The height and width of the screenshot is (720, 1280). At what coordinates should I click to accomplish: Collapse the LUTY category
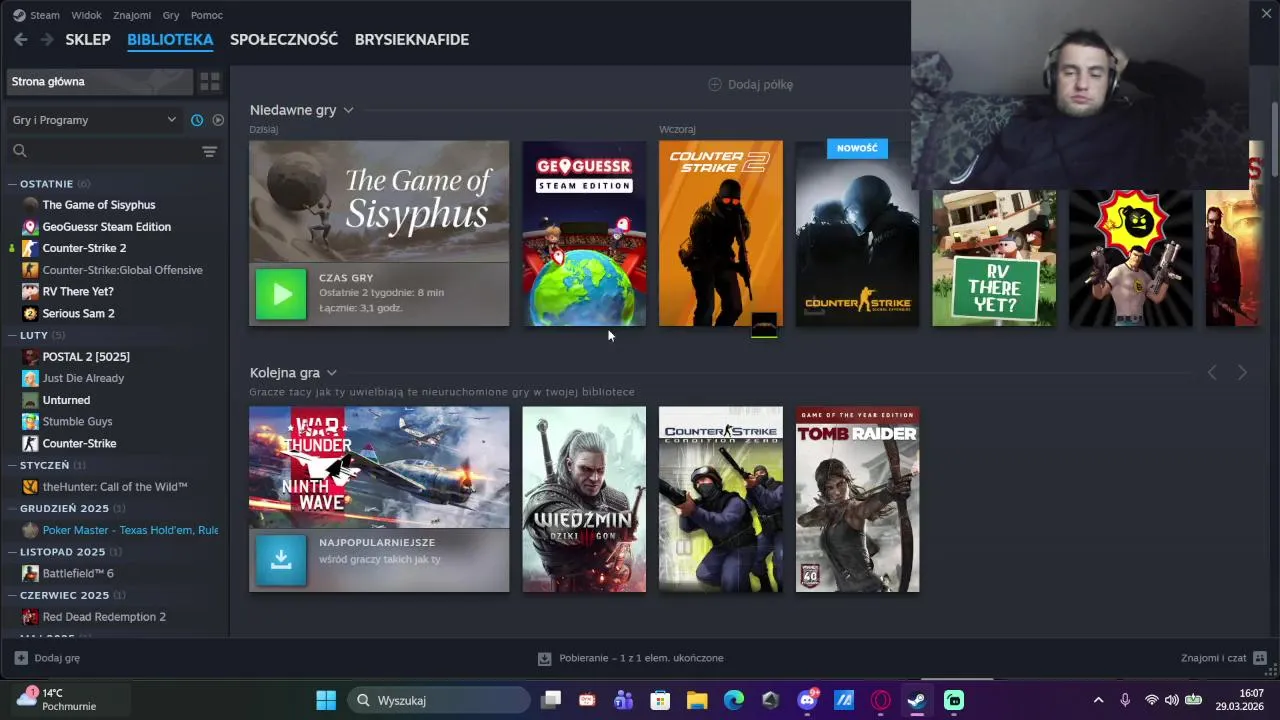tap(13, 335)
